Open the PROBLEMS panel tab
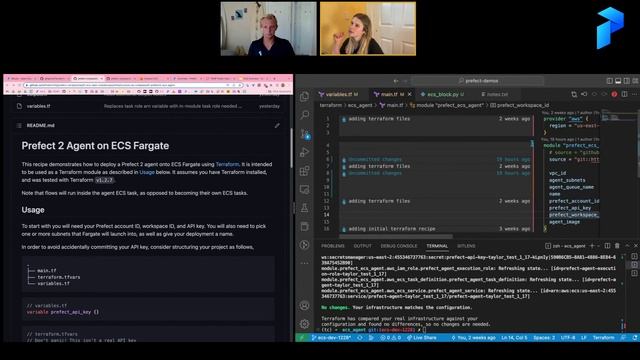This screenshot has height=360, width=640. [333, 246]
